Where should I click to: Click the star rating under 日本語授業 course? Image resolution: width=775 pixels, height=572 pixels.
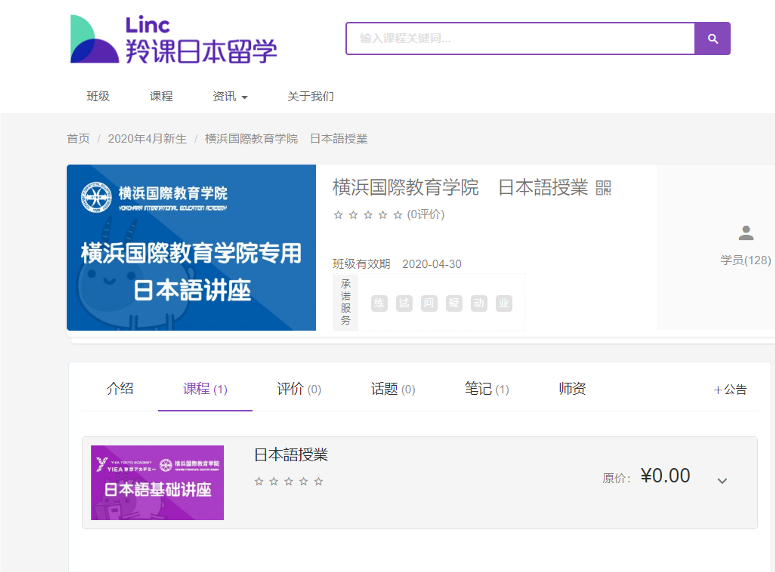[289, 481]
